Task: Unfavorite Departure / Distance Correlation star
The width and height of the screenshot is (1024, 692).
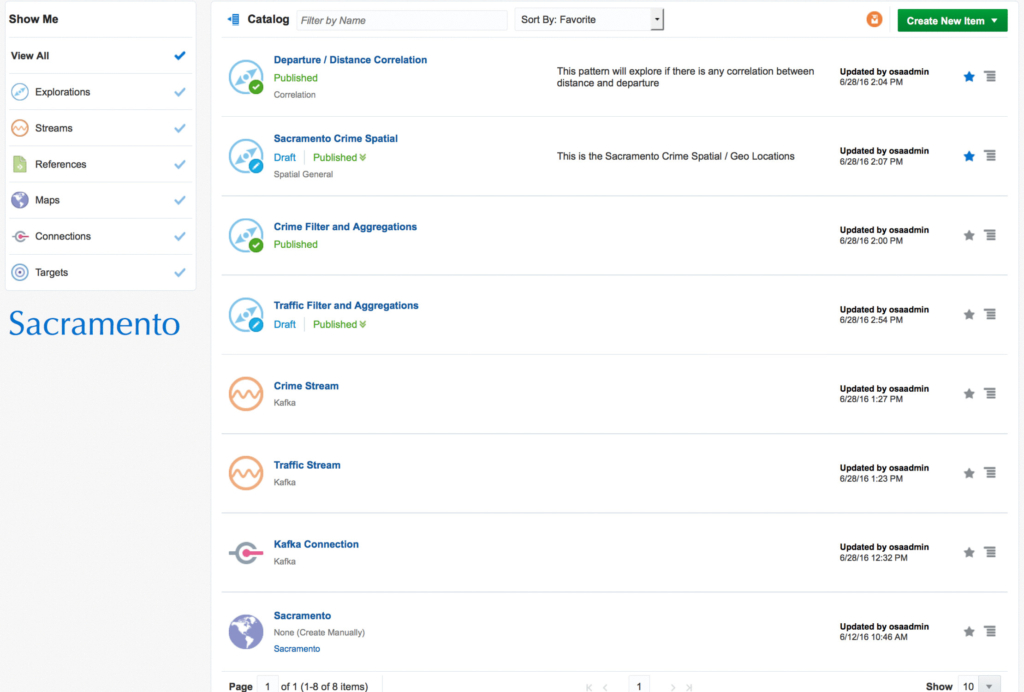Action: coord(969,77)
